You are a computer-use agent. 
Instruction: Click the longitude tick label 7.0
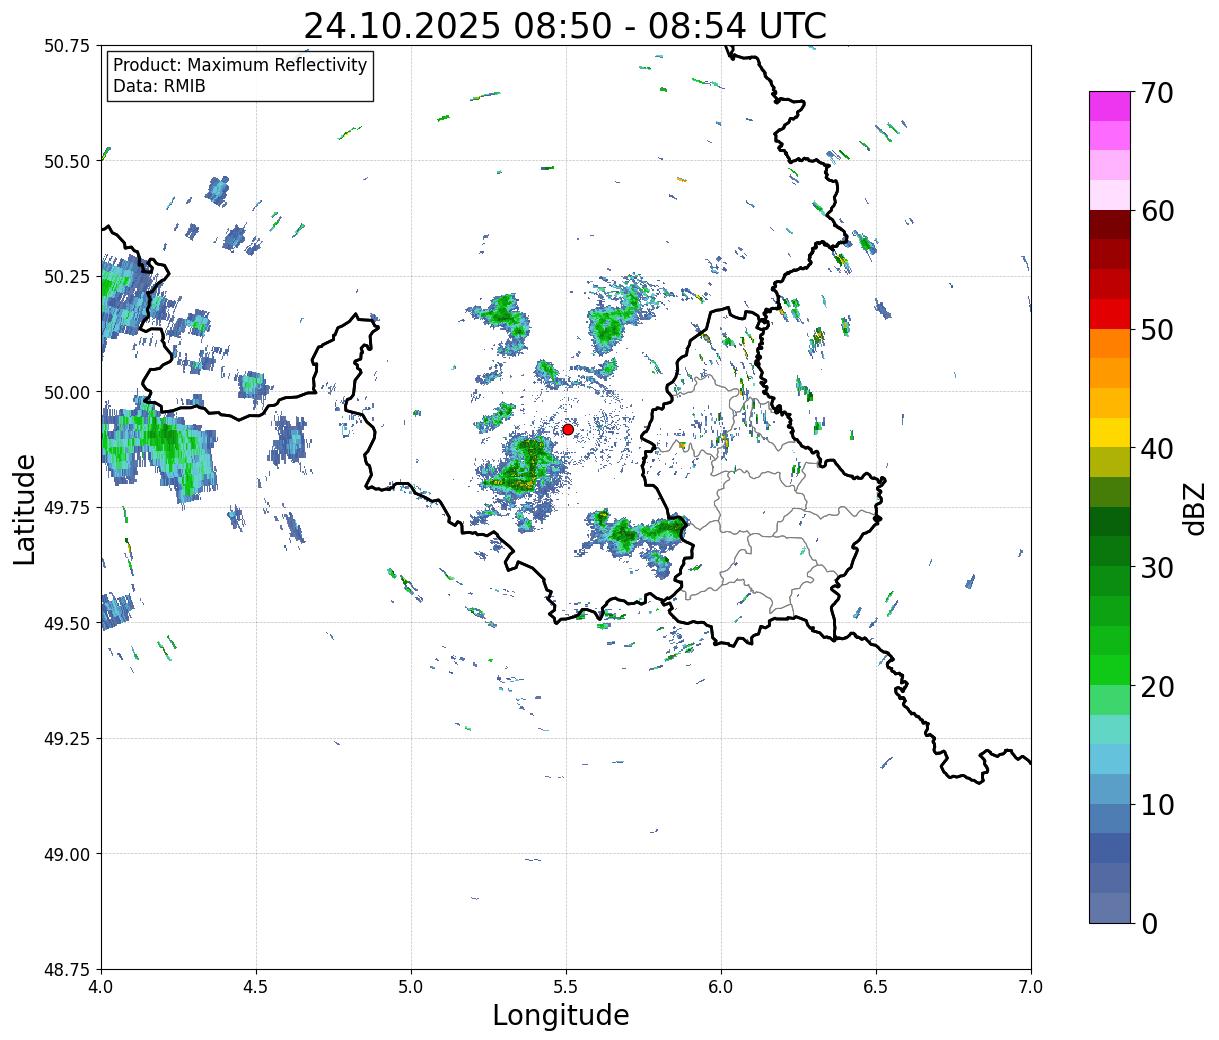(1031, 987)
